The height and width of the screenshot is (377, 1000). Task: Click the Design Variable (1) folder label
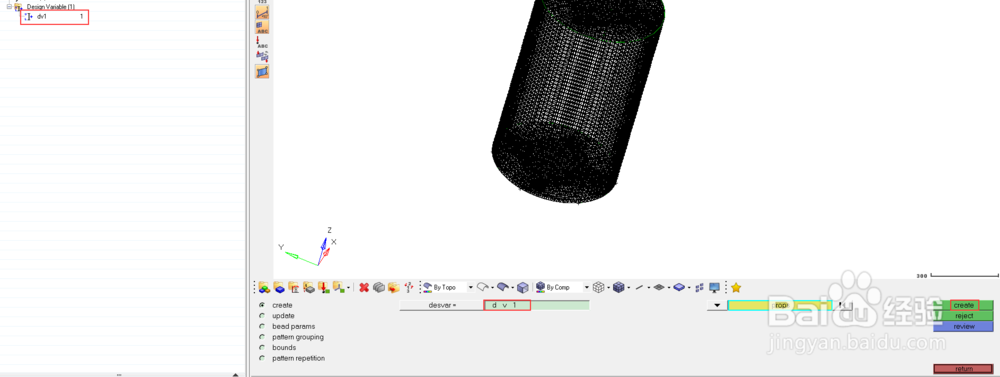tap(50, 6)
